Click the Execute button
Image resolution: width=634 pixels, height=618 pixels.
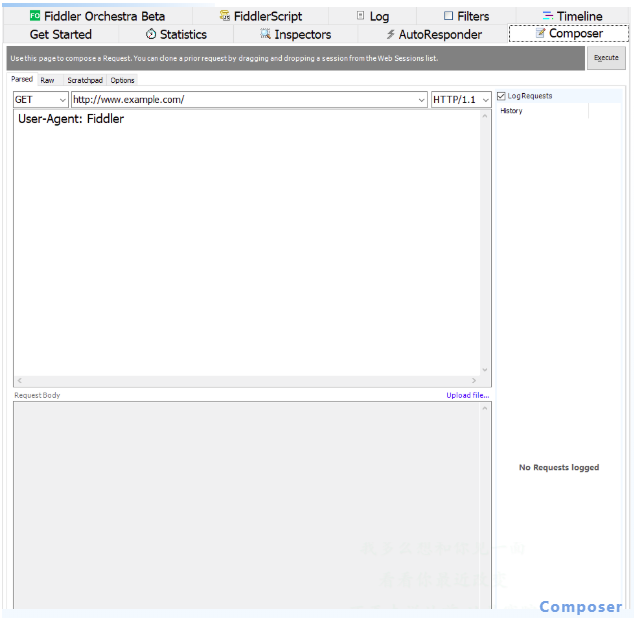point(606,58)
